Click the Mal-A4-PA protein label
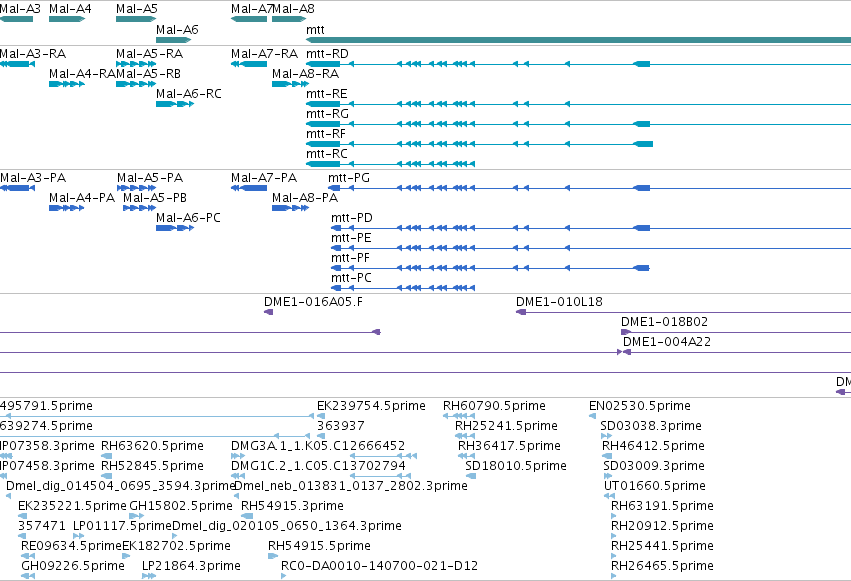Screen dimensions: 851x581 click(x=82, y=198)
